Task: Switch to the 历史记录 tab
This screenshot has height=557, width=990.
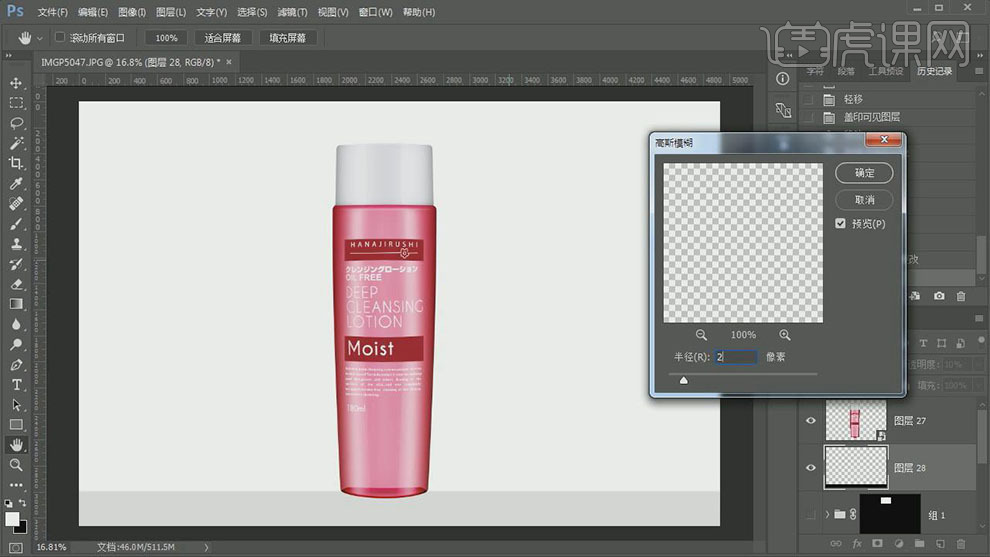Action: 934,71
